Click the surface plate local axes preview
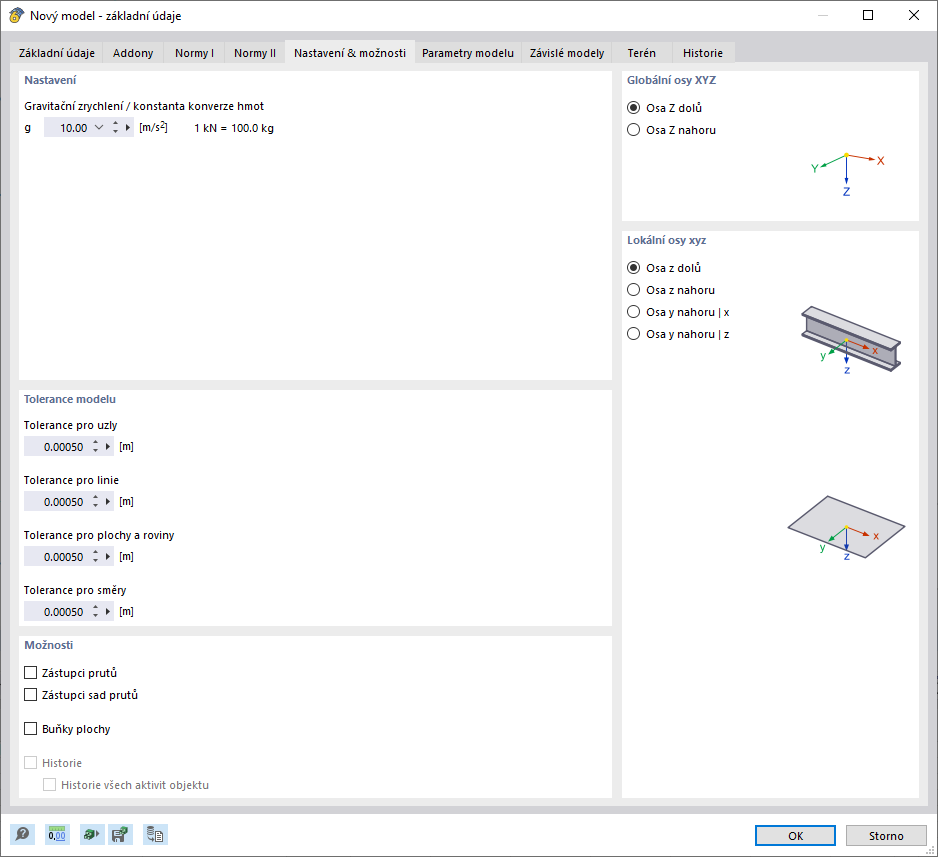This screenshot has height=857, width=938. 846,528
